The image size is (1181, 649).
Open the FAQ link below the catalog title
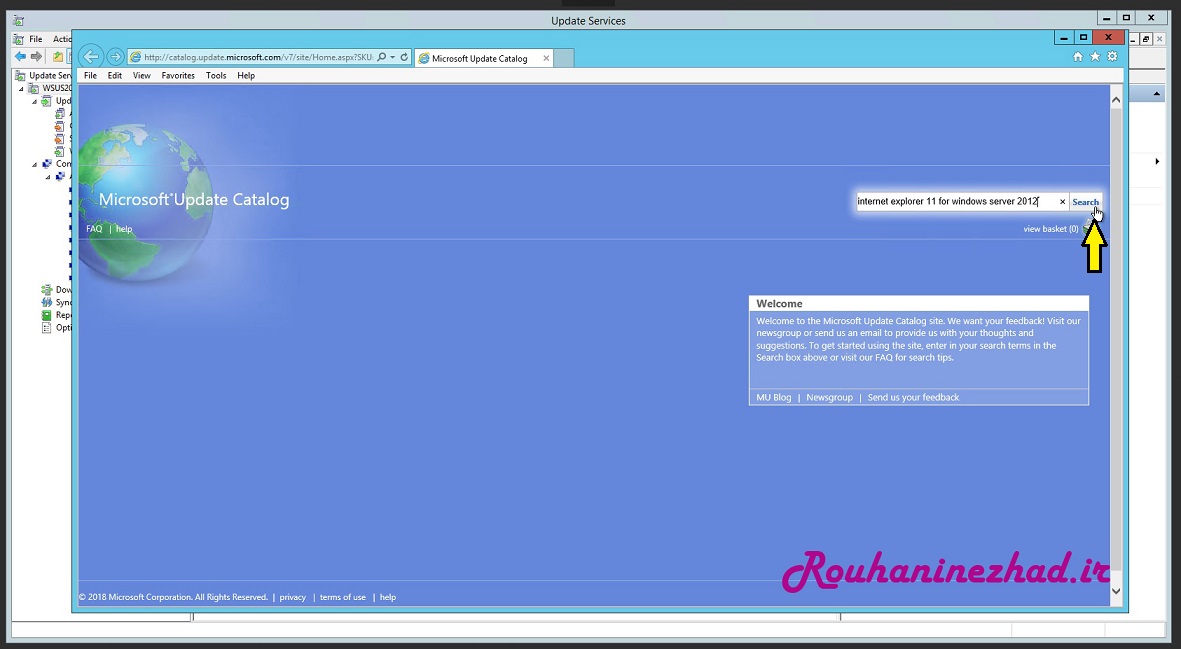pos(94,229)
